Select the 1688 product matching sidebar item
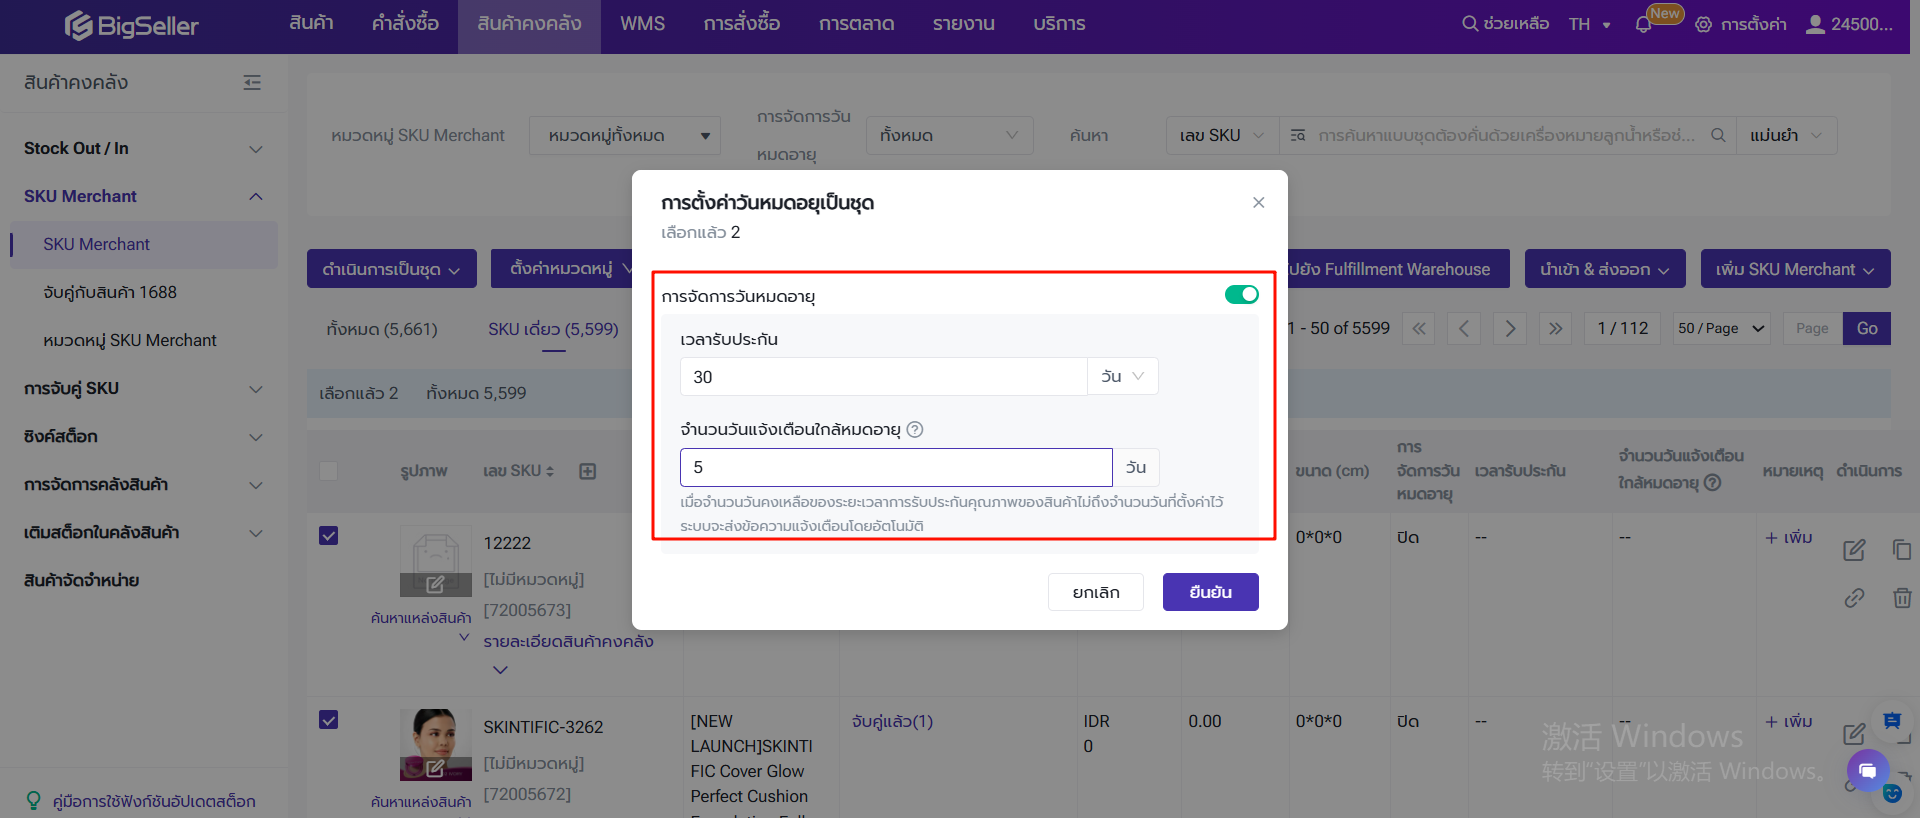 110,292
